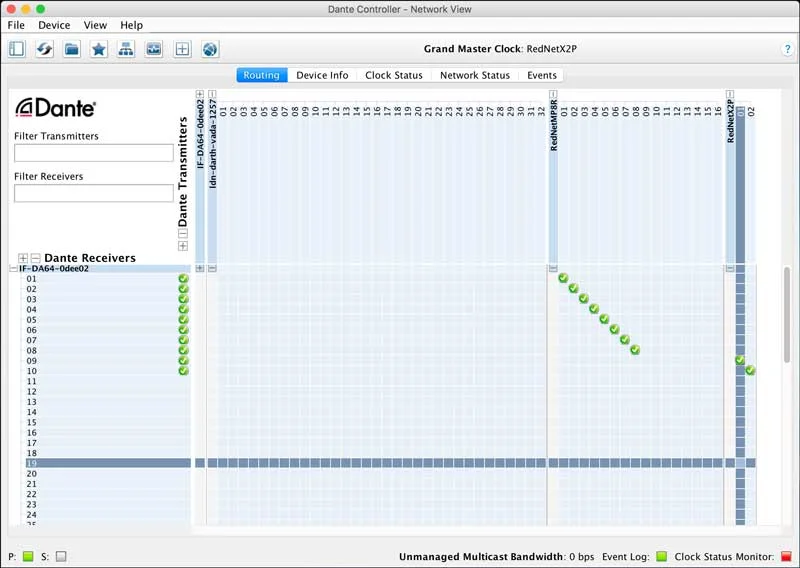Toggle subscription receiver 05 to RedNetMP8R 05
The width and height of the screenshot is (800, 568).
(x=604, y=319)
